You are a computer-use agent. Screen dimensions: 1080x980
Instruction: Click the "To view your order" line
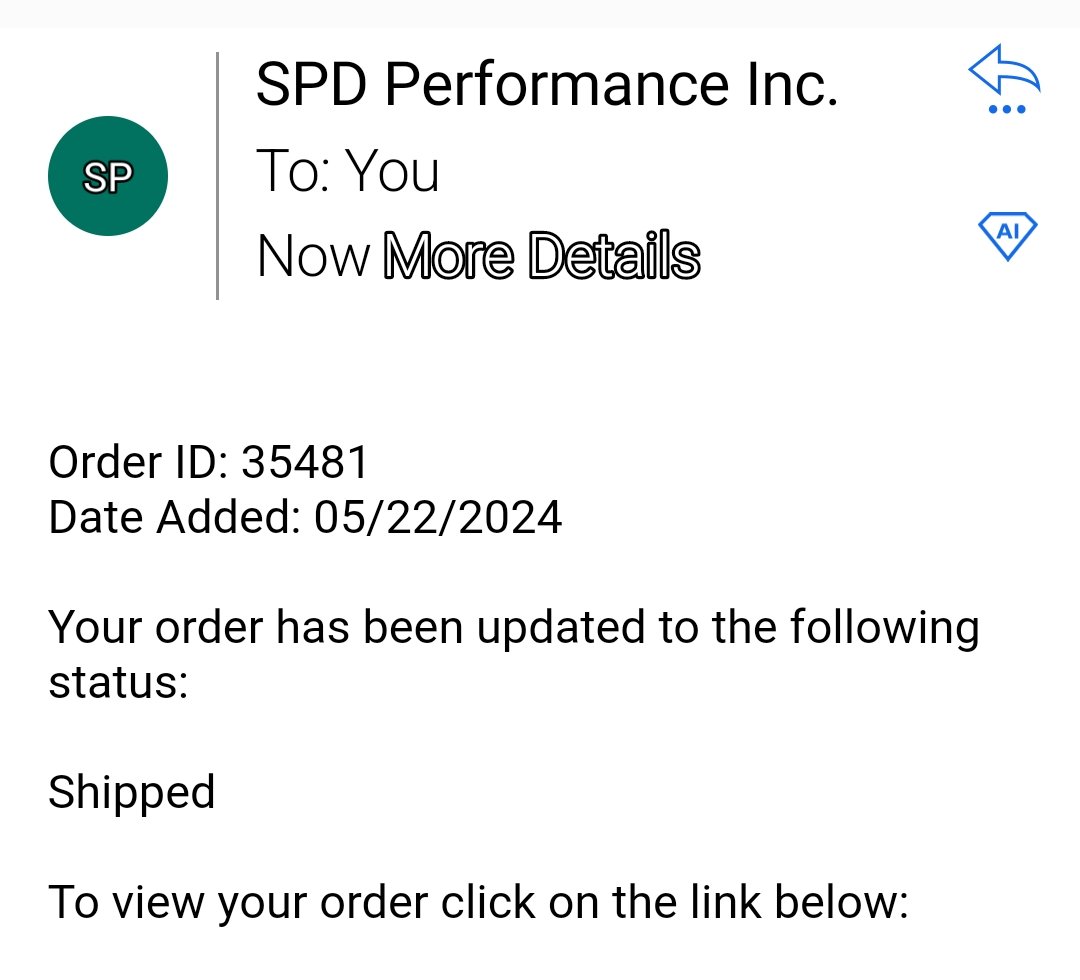pyautogui.click(x=479, y=901)
